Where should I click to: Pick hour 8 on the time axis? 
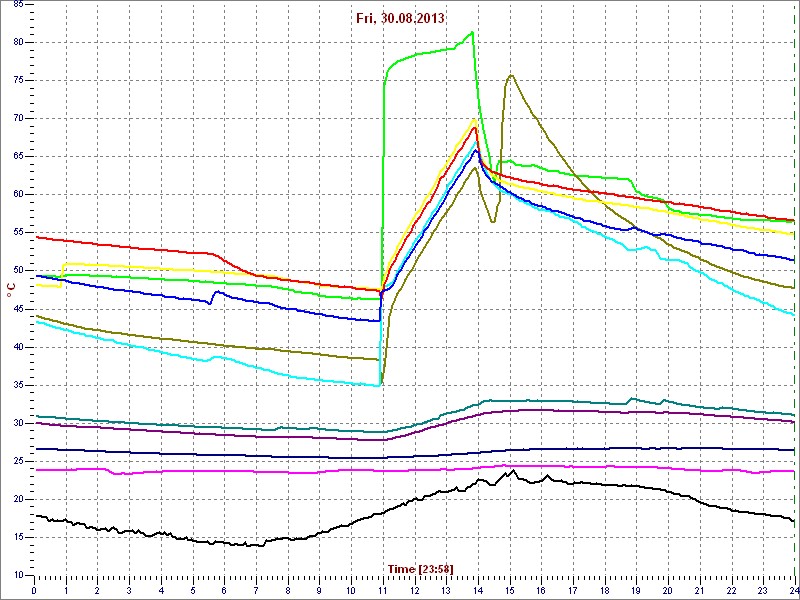[x=288, y=590]
